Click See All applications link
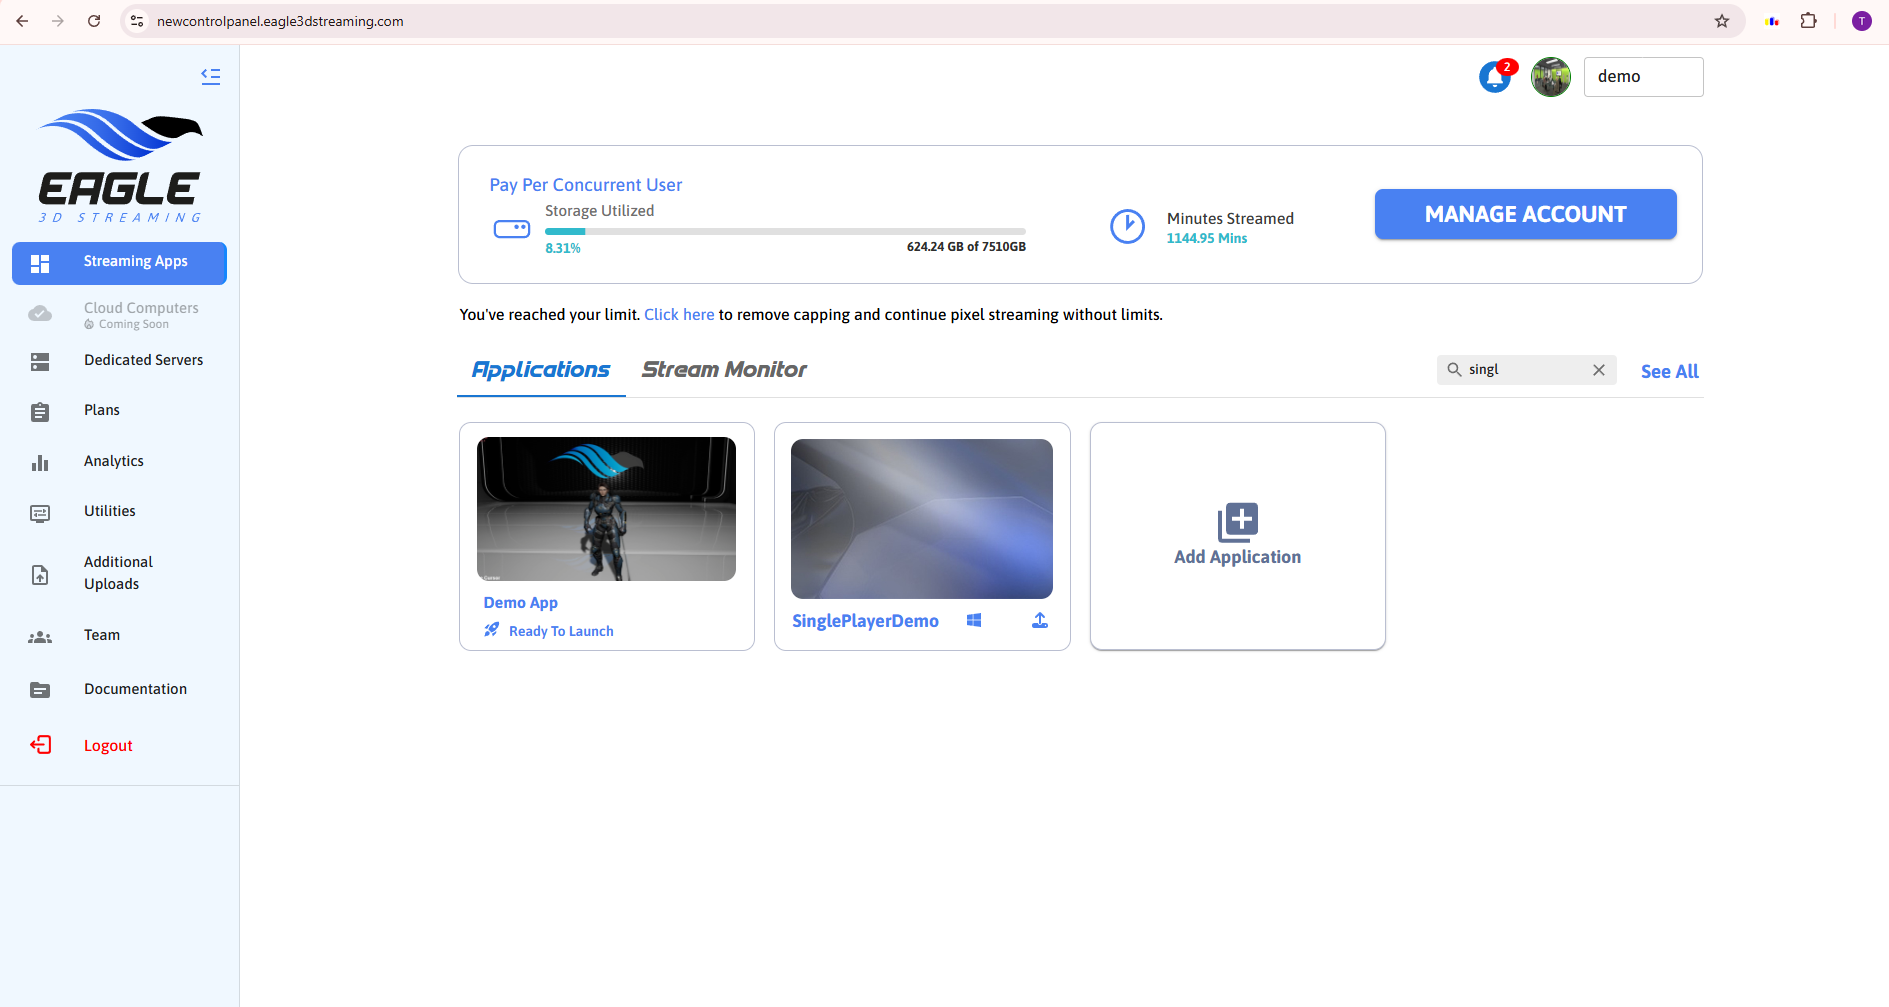This screenshot has width=1889, height=1007. (x=1669, y=371)
